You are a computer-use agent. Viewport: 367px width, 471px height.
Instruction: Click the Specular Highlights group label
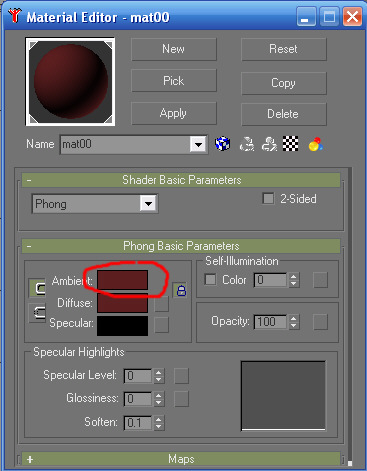[79, 352]
